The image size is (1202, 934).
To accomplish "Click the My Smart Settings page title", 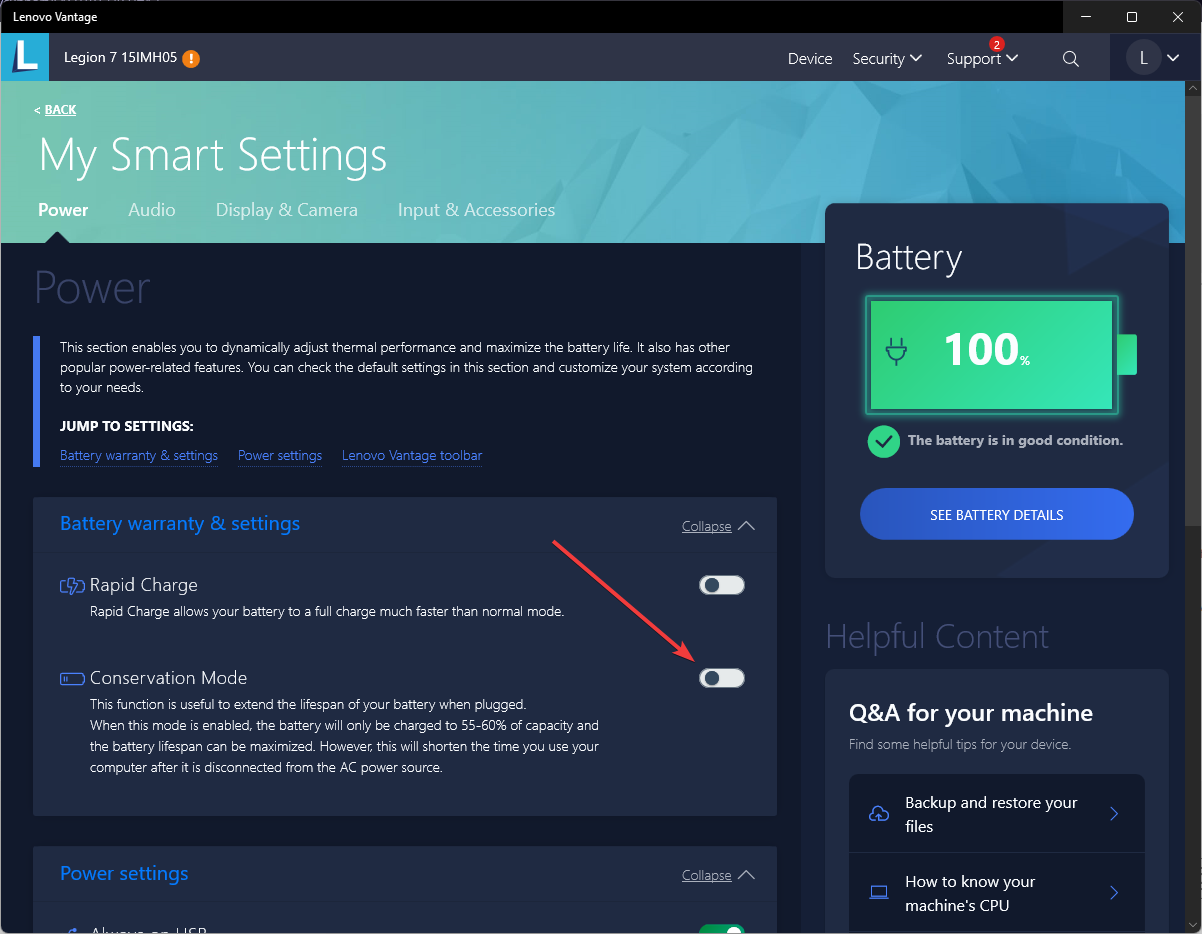I will [x=213, y=156].
